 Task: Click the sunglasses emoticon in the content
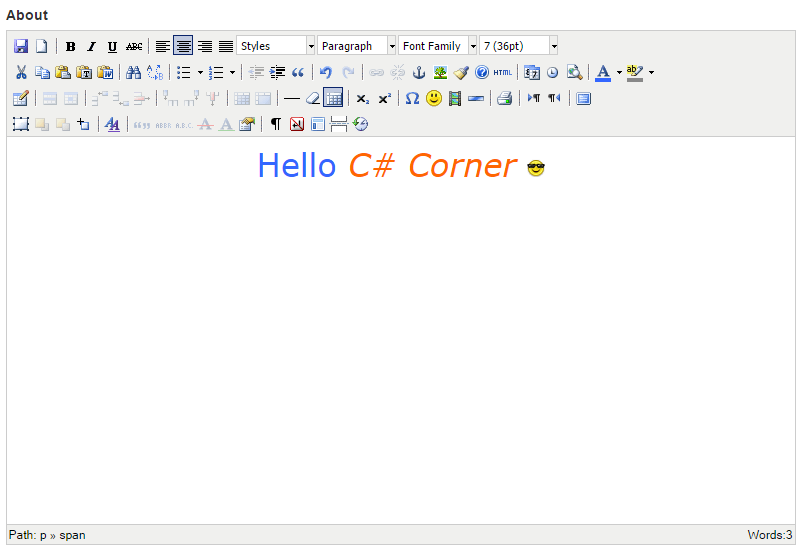[x=536, y=168]
